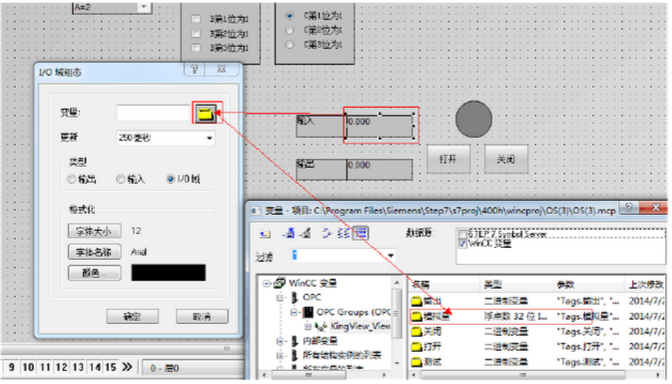Click the help question mark in I/O域组态 dialog
The height and width of the screenshot is (384, 672).
(x=195, y=69)
